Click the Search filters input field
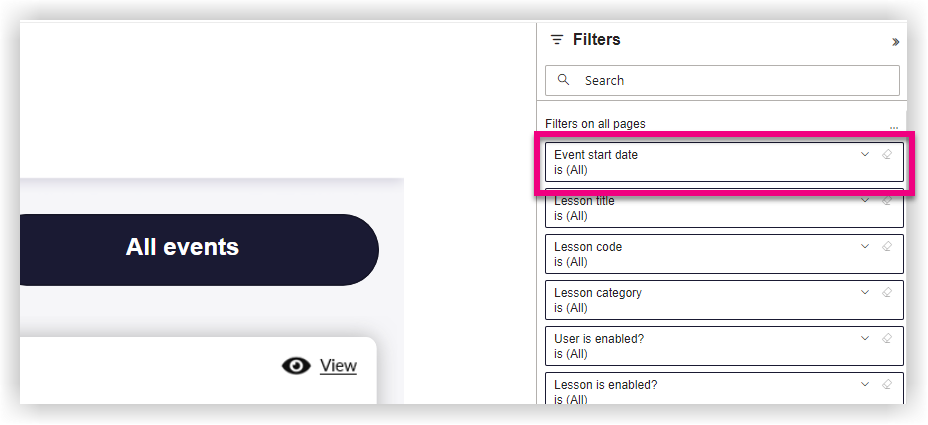 [x=722, y=80]
